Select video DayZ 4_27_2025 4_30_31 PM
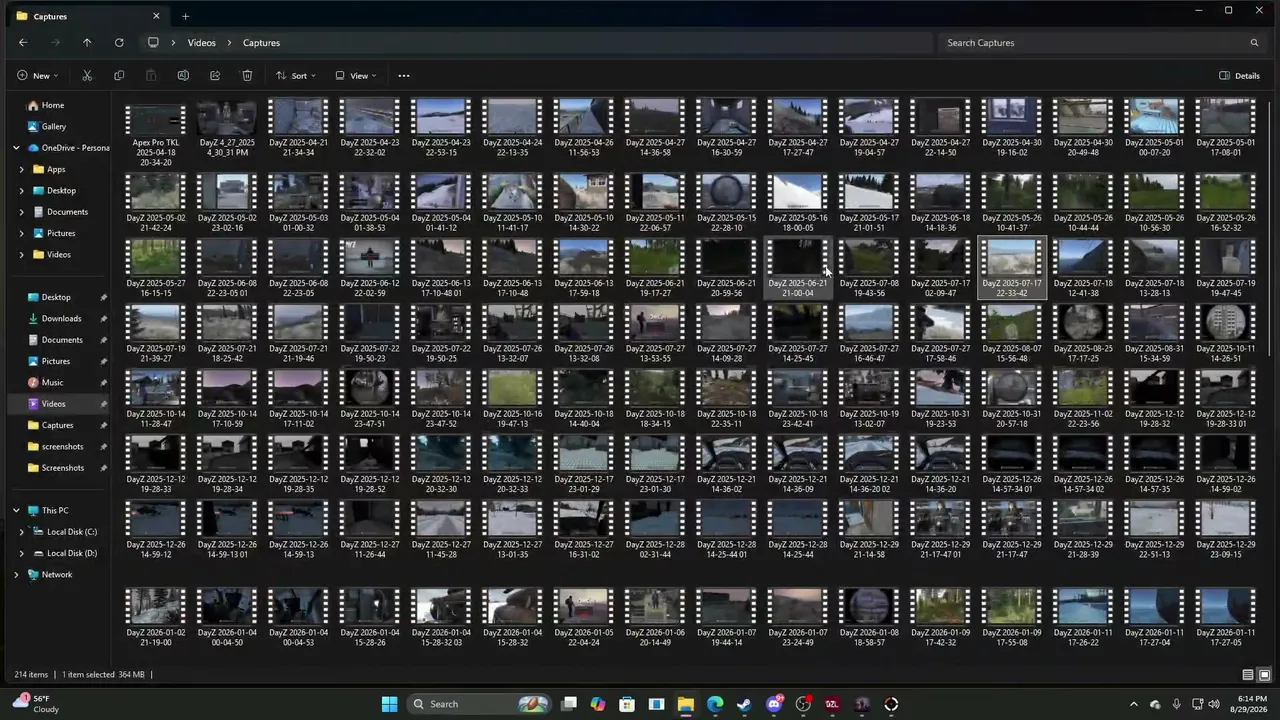Viewport: 1280px width, 720px height. (227, 129)
